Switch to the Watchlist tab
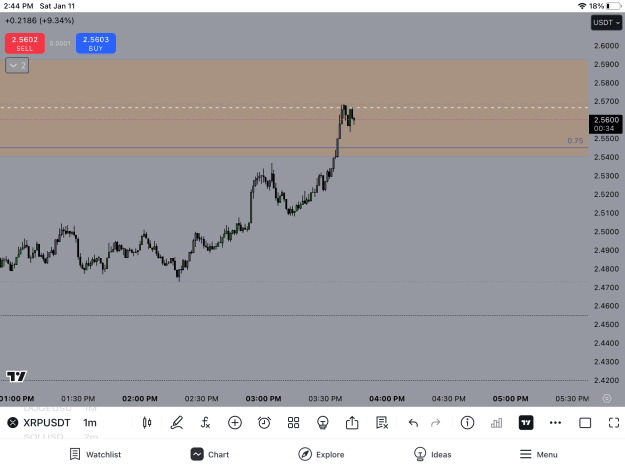 95,454
